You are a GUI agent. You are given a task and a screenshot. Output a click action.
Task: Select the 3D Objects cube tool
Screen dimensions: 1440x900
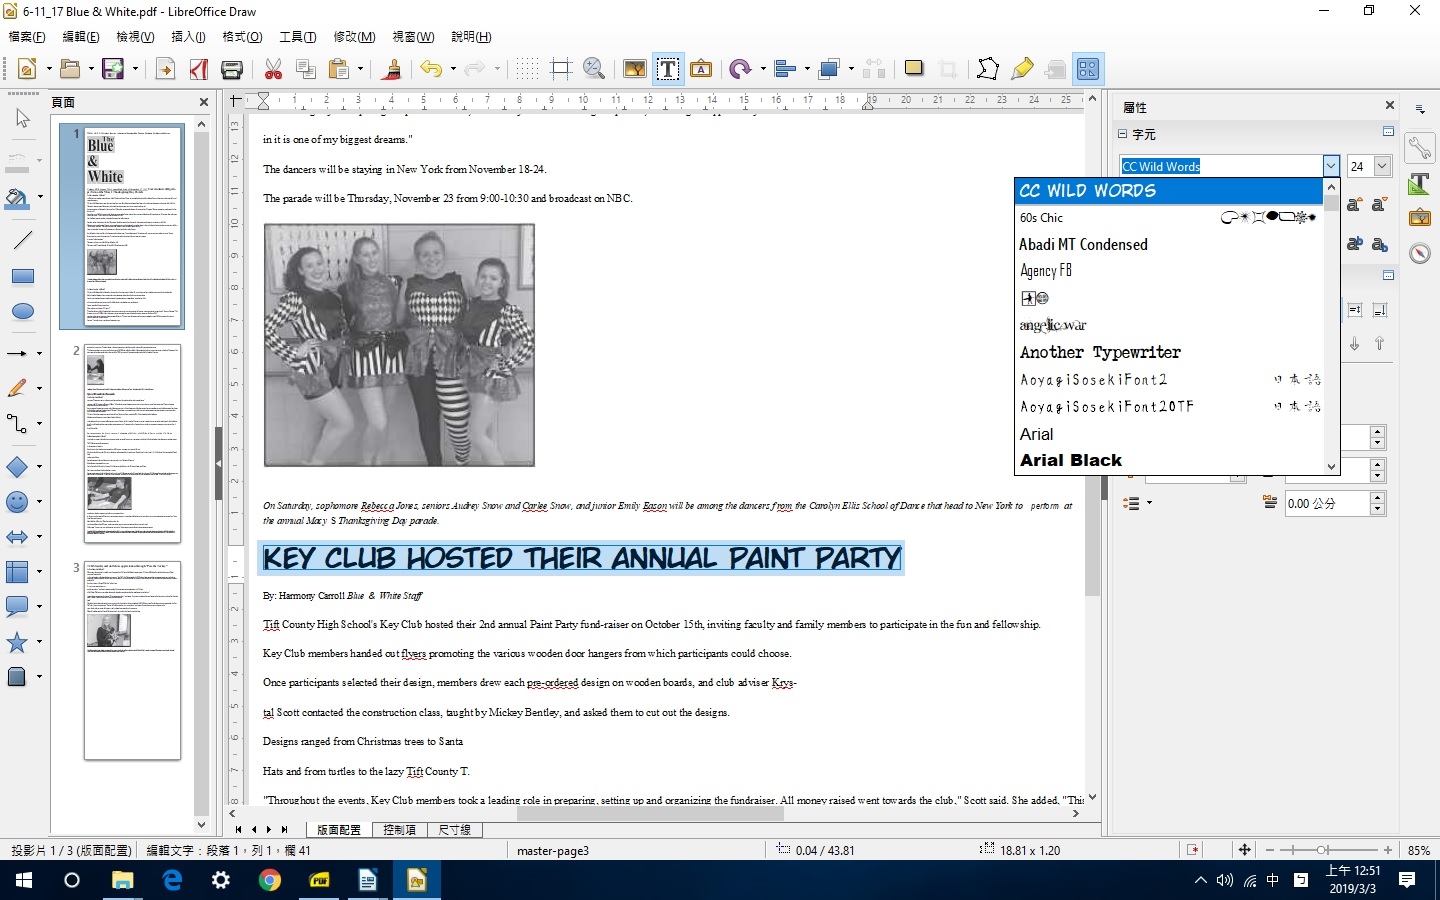click(x=17, y=677)
